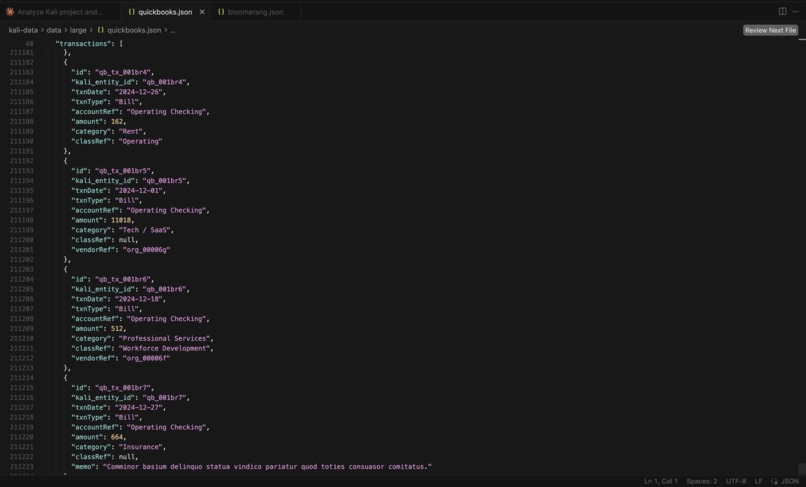Click the "qb_tx_001br7" id line
The width and height of the screenshot is (806, 487).
pyautogui.click(x=112, y=388)
